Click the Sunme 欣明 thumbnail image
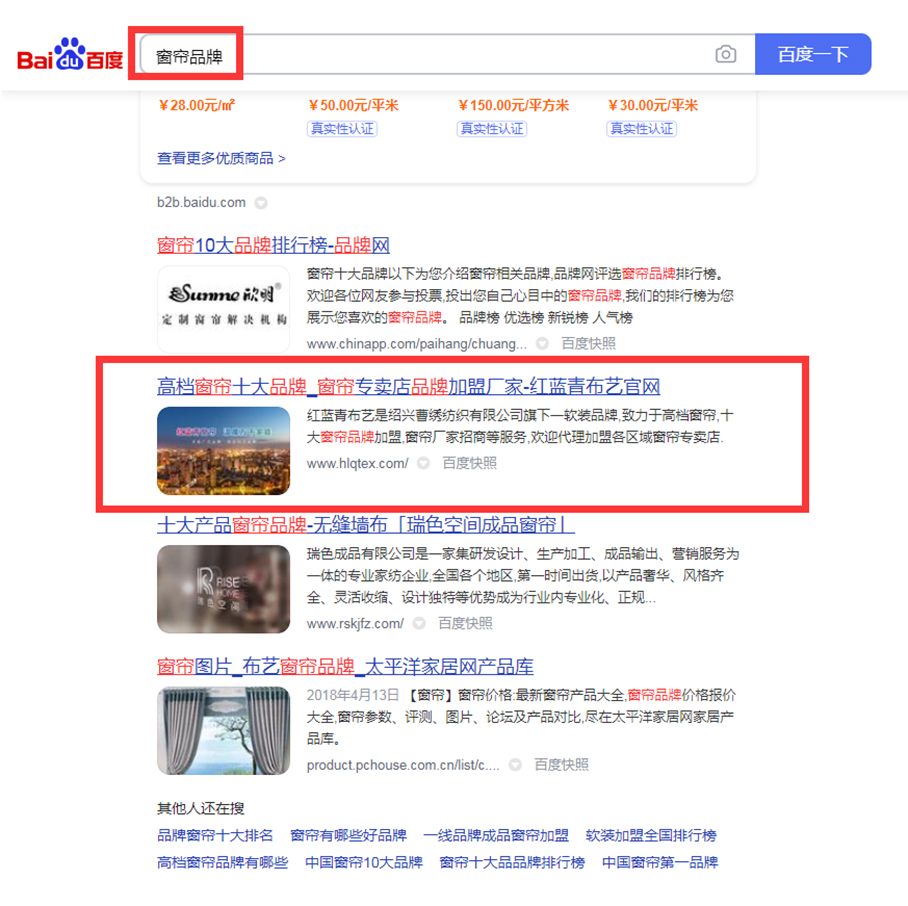 click(224, 309)
